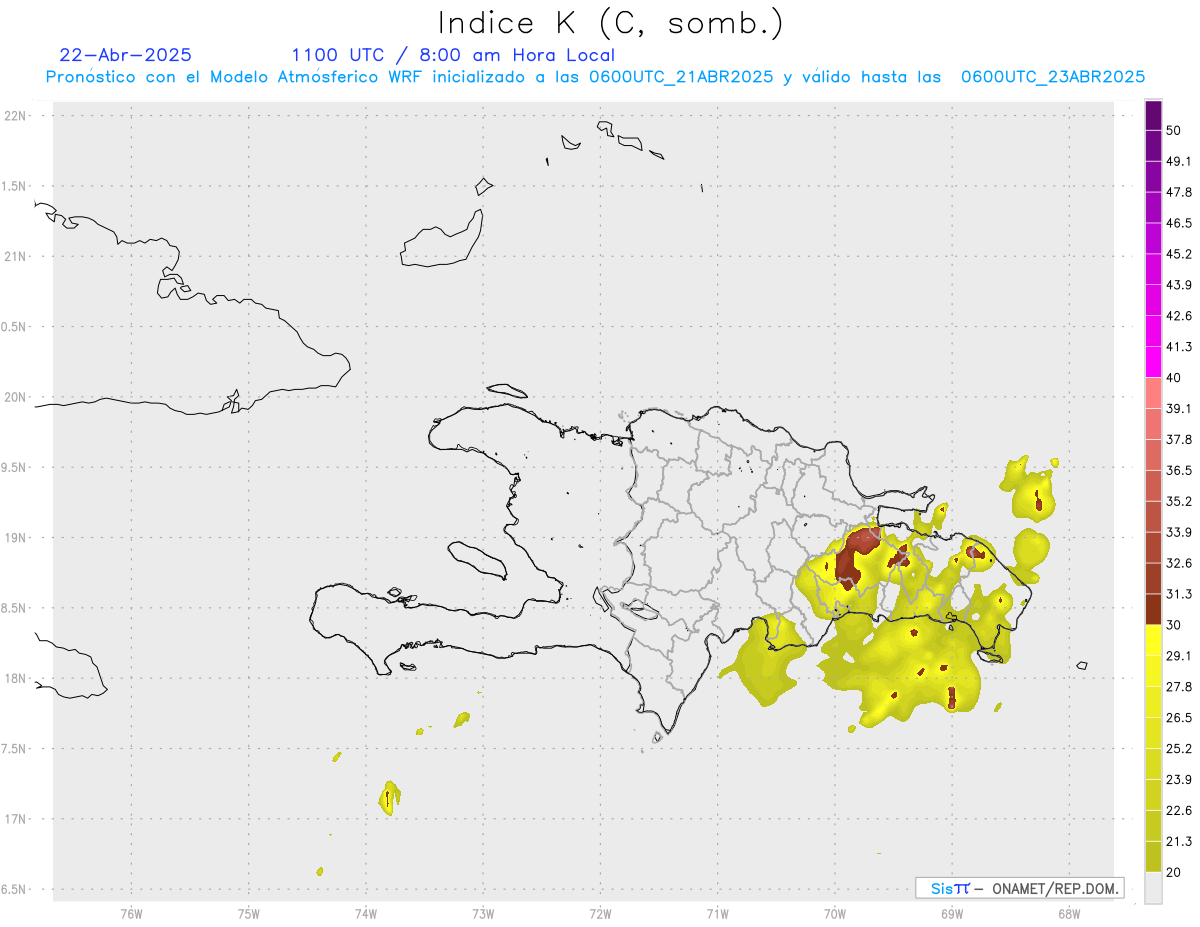The width and height of the screenshot is (1200, 927).
Task: Click the "20N" latitude label
Action: coord(15,397)
